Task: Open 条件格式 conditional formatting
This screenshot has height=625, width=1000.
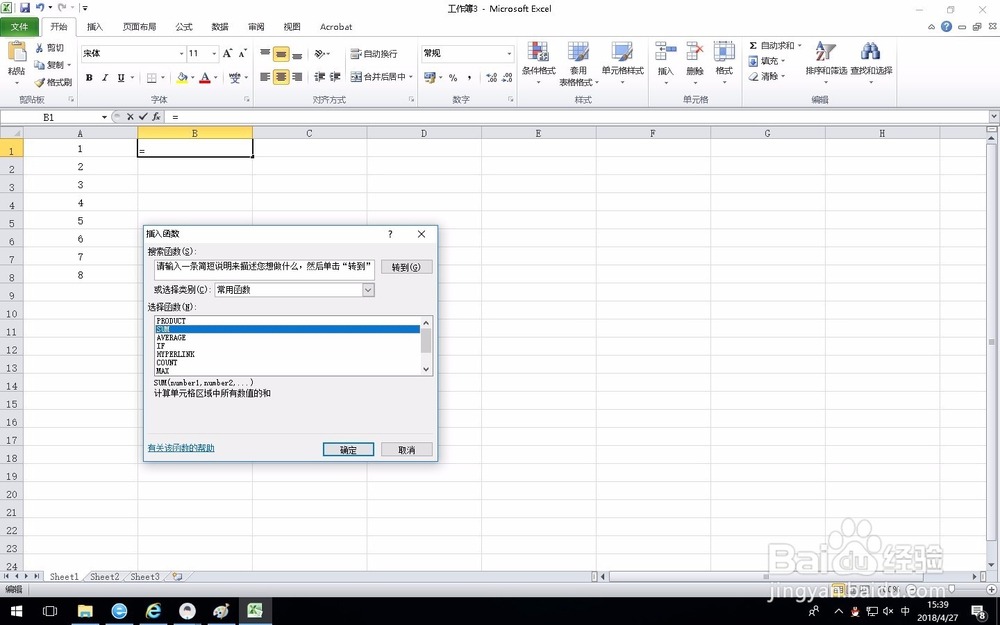Action: [538, 64]
